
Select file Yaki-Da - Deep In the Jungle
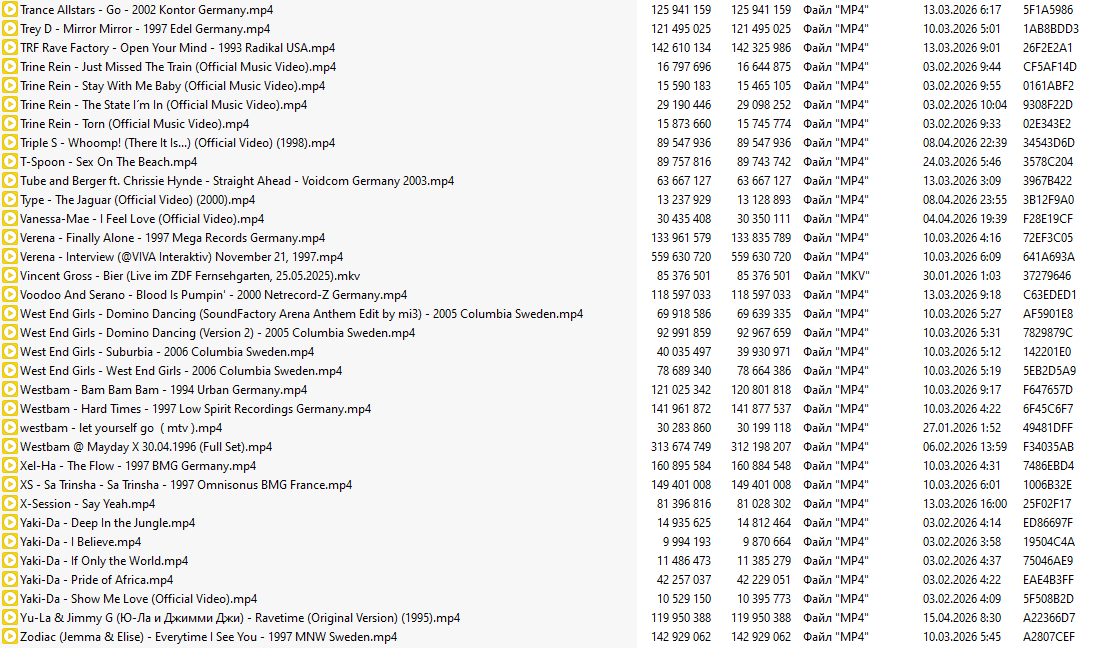tap(108, 522)
